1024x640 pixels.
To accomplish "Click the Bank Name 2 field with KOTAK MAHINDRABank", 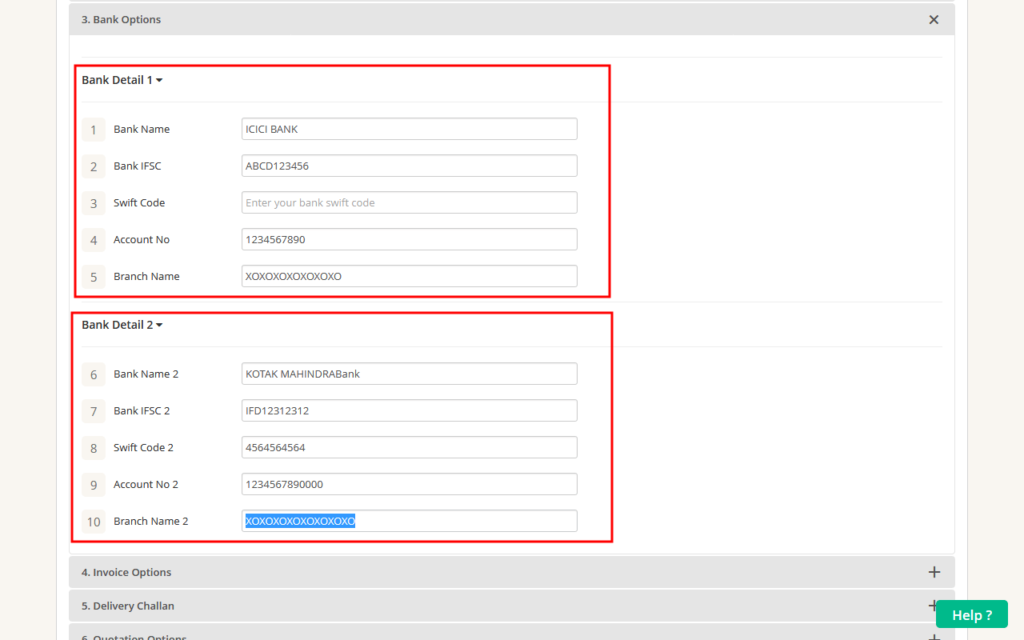I will [408, 373].
